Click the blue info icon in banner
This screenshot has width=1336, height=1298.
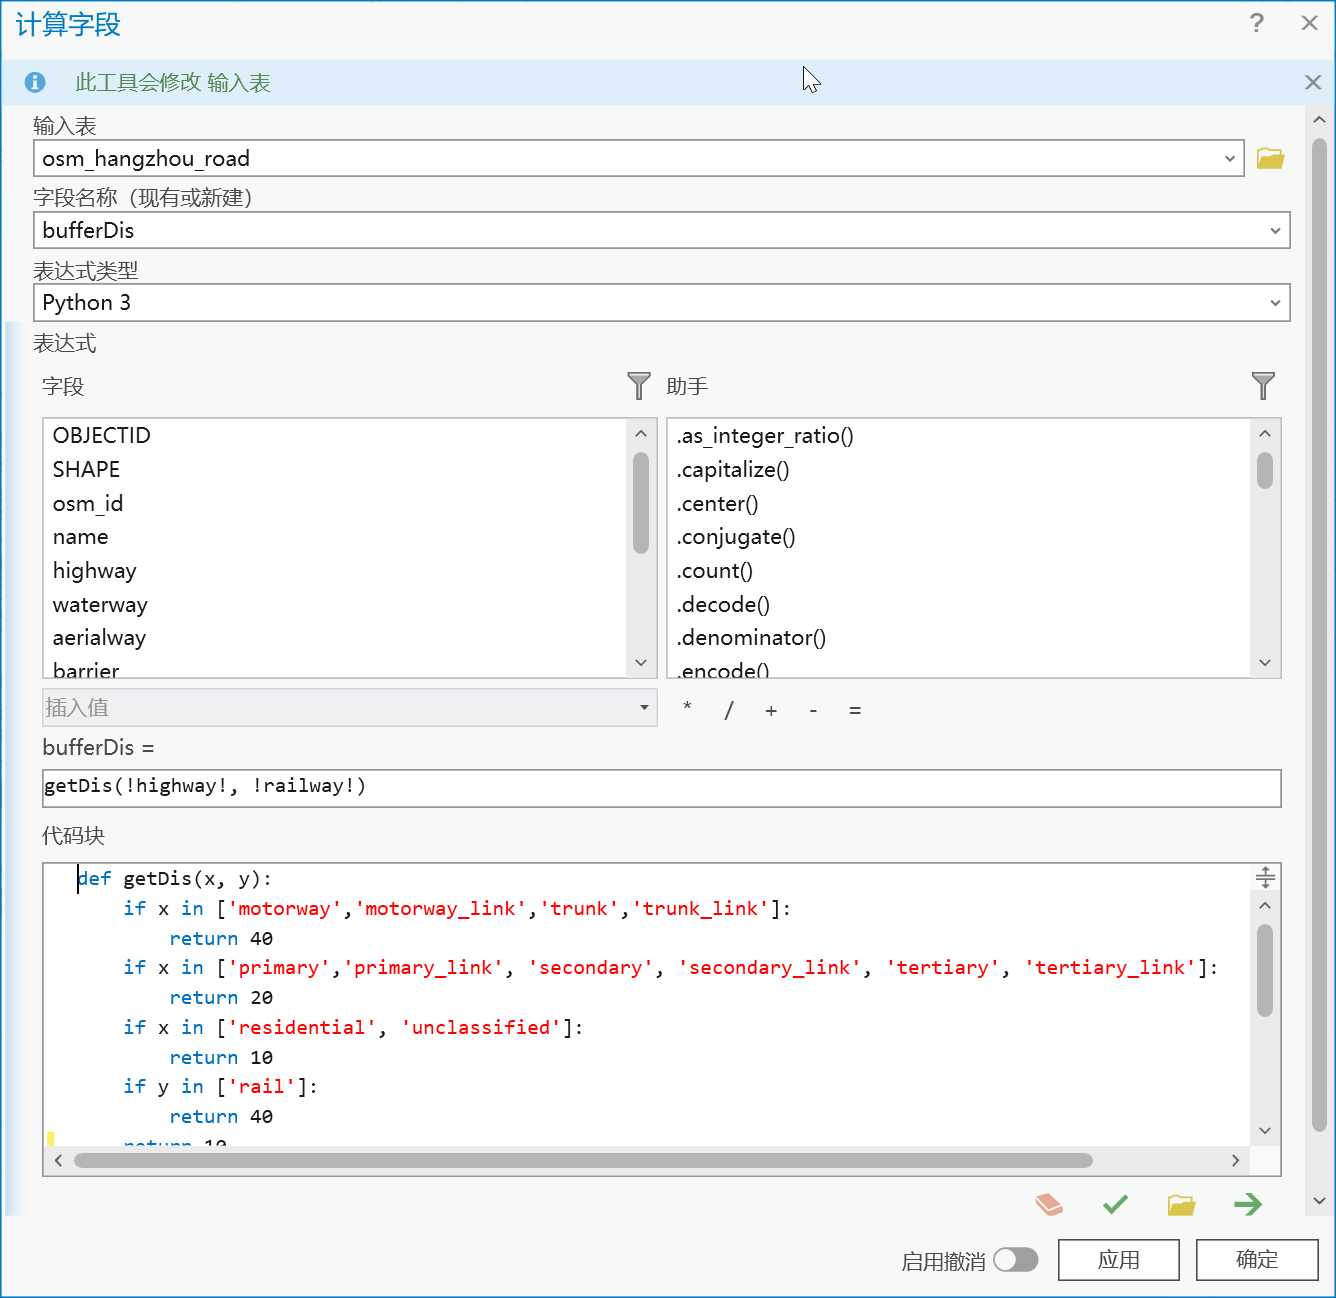point(35,82)
